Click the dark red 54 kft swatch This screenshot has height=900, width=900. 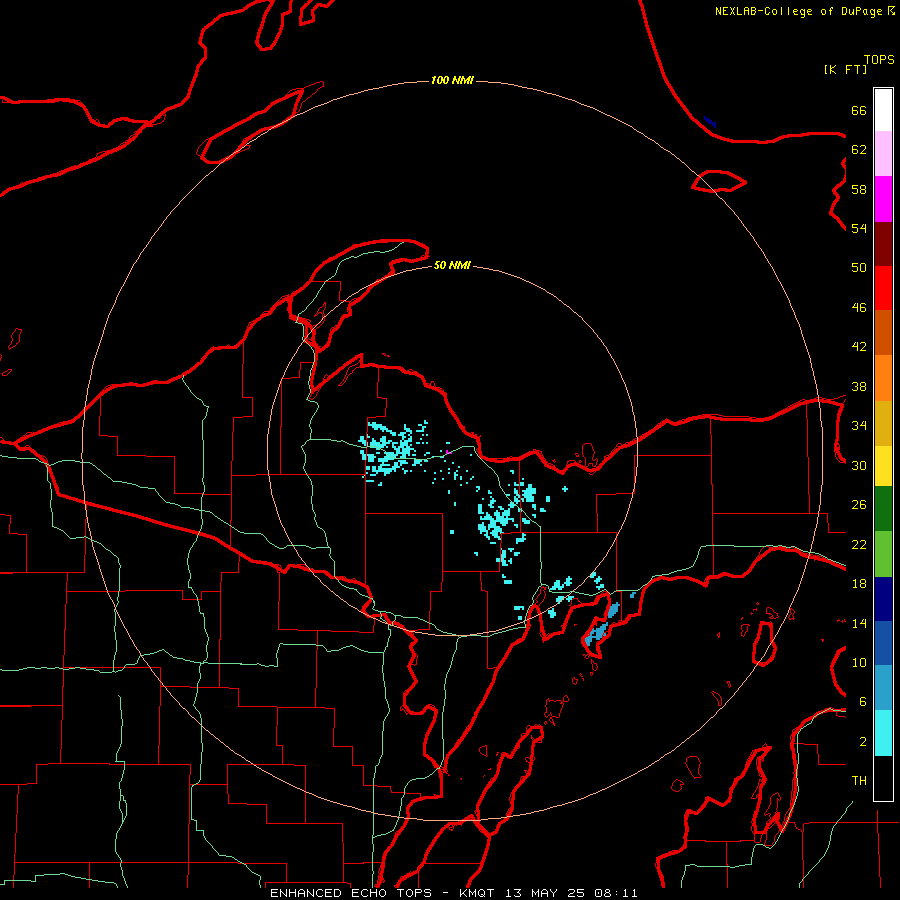point(883,244)
